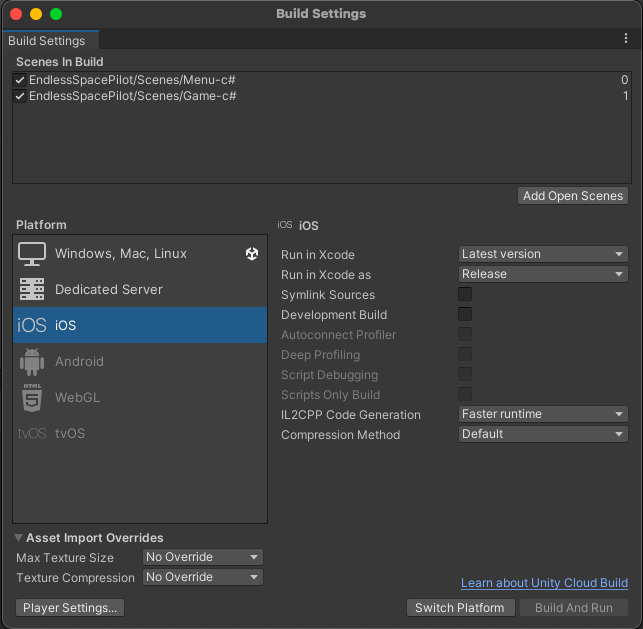Click the Dedicated Server rack icon
643x629 pixels.
pos(33,290)
